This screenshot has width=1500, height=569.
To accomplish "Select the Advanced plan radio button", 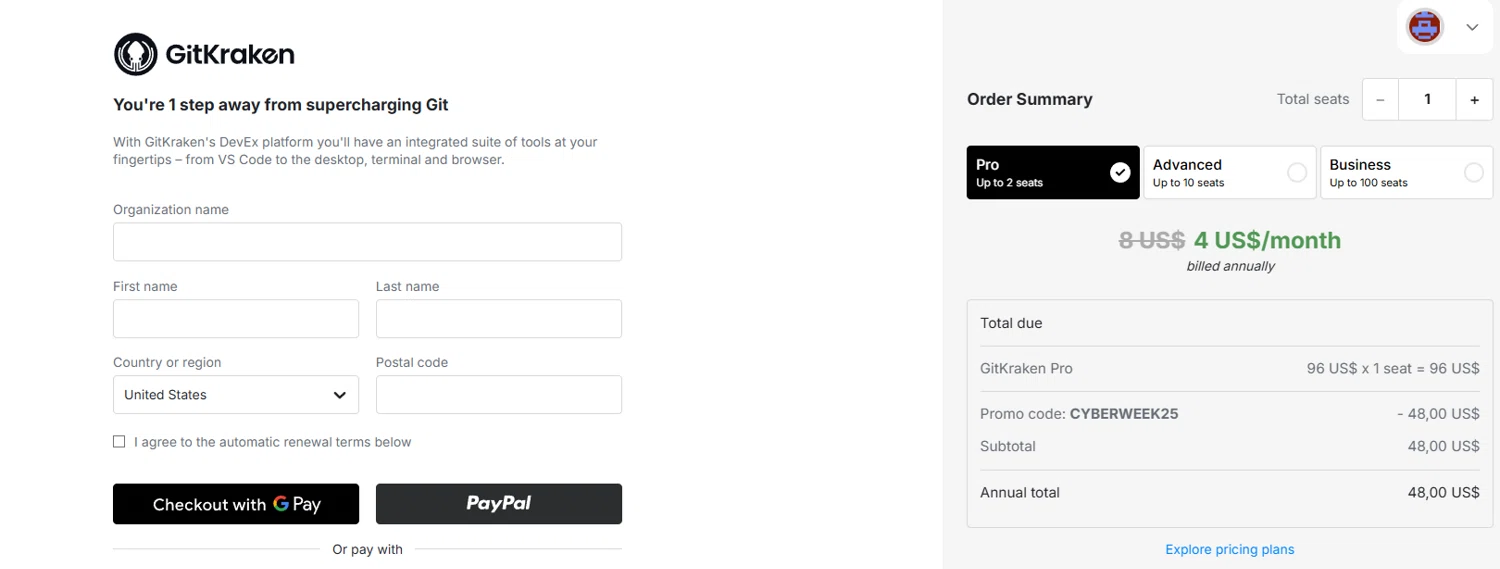I will (1297, 173).
